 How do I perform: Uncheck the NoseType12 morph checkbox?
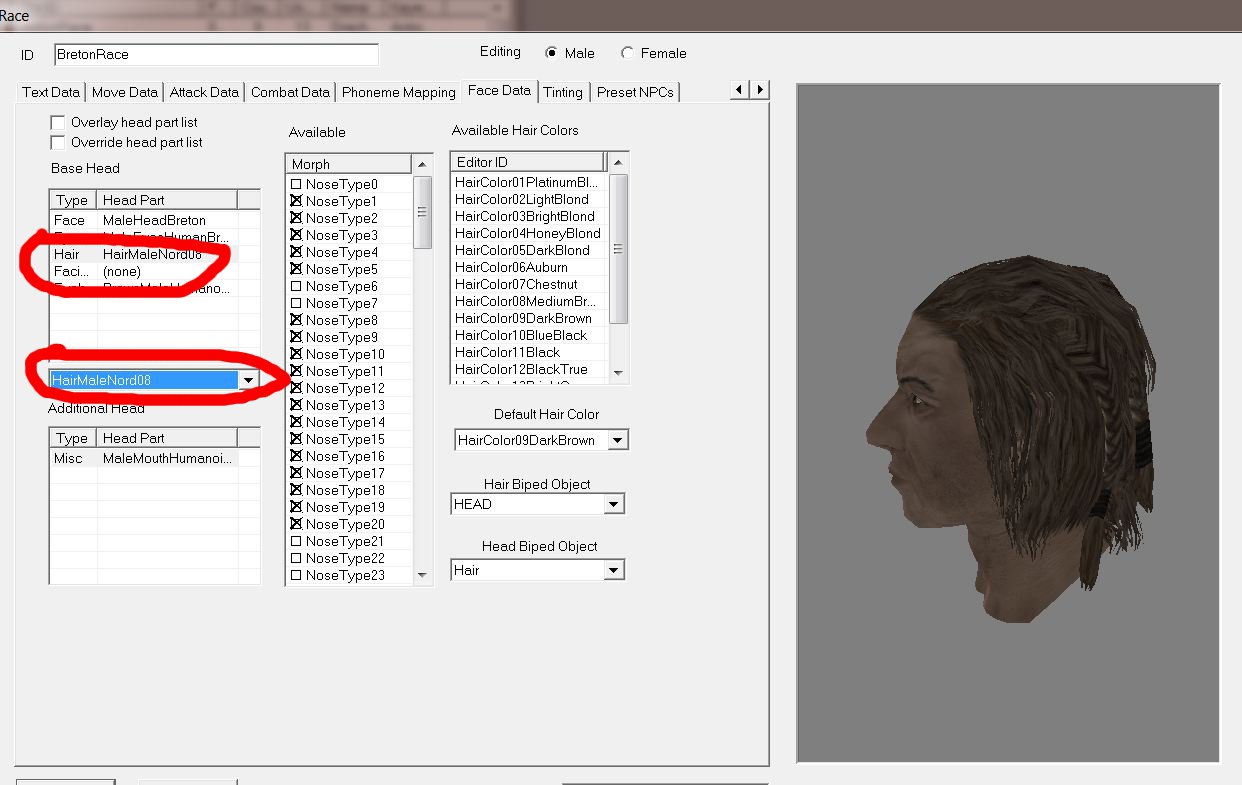pyautogui.click(x=296, y=388)
